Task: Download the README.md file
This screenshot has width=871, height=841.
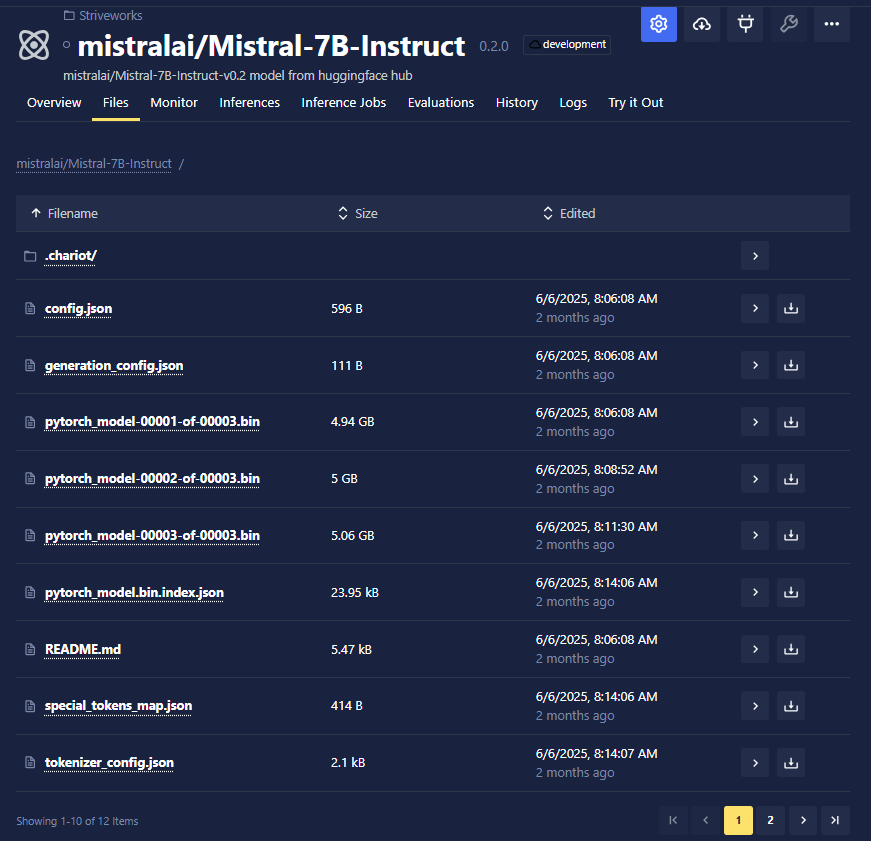Action: [791, 649]
